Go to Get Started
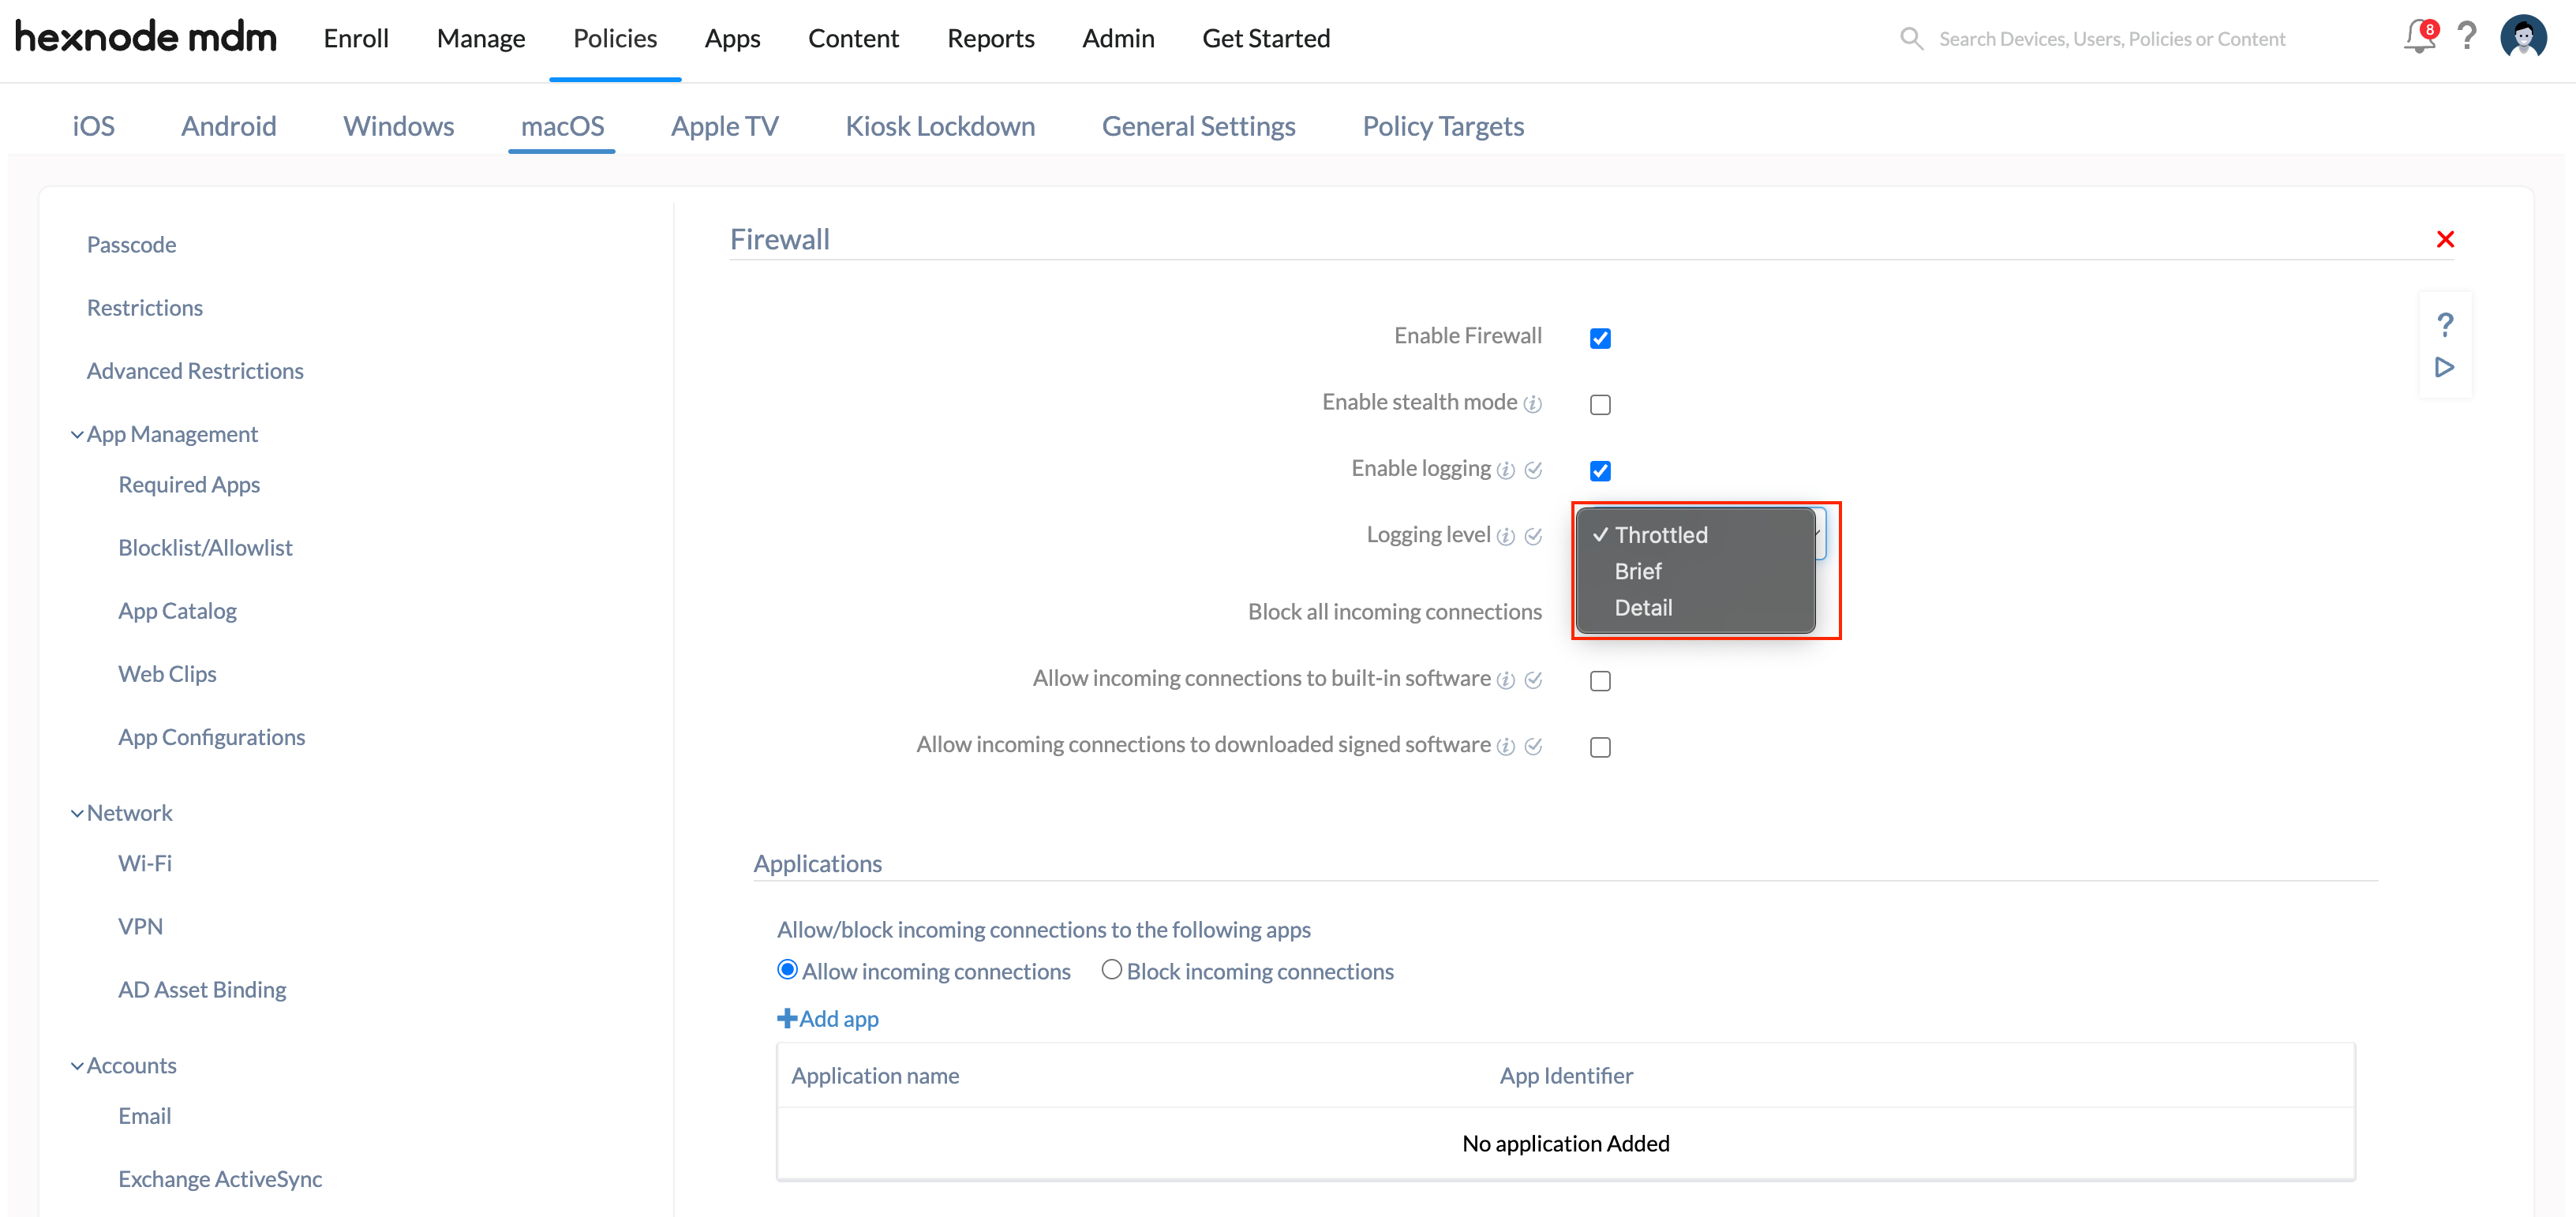Viewport: 2576px width, 1217px height. [1266, 38]
